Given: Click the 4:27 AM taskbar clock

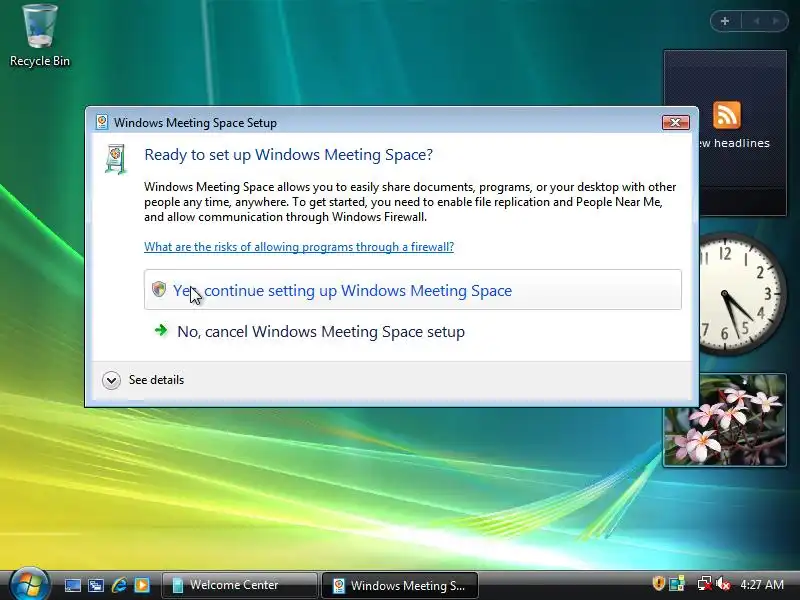Looking at the screenshot, I should pos(762,584).
